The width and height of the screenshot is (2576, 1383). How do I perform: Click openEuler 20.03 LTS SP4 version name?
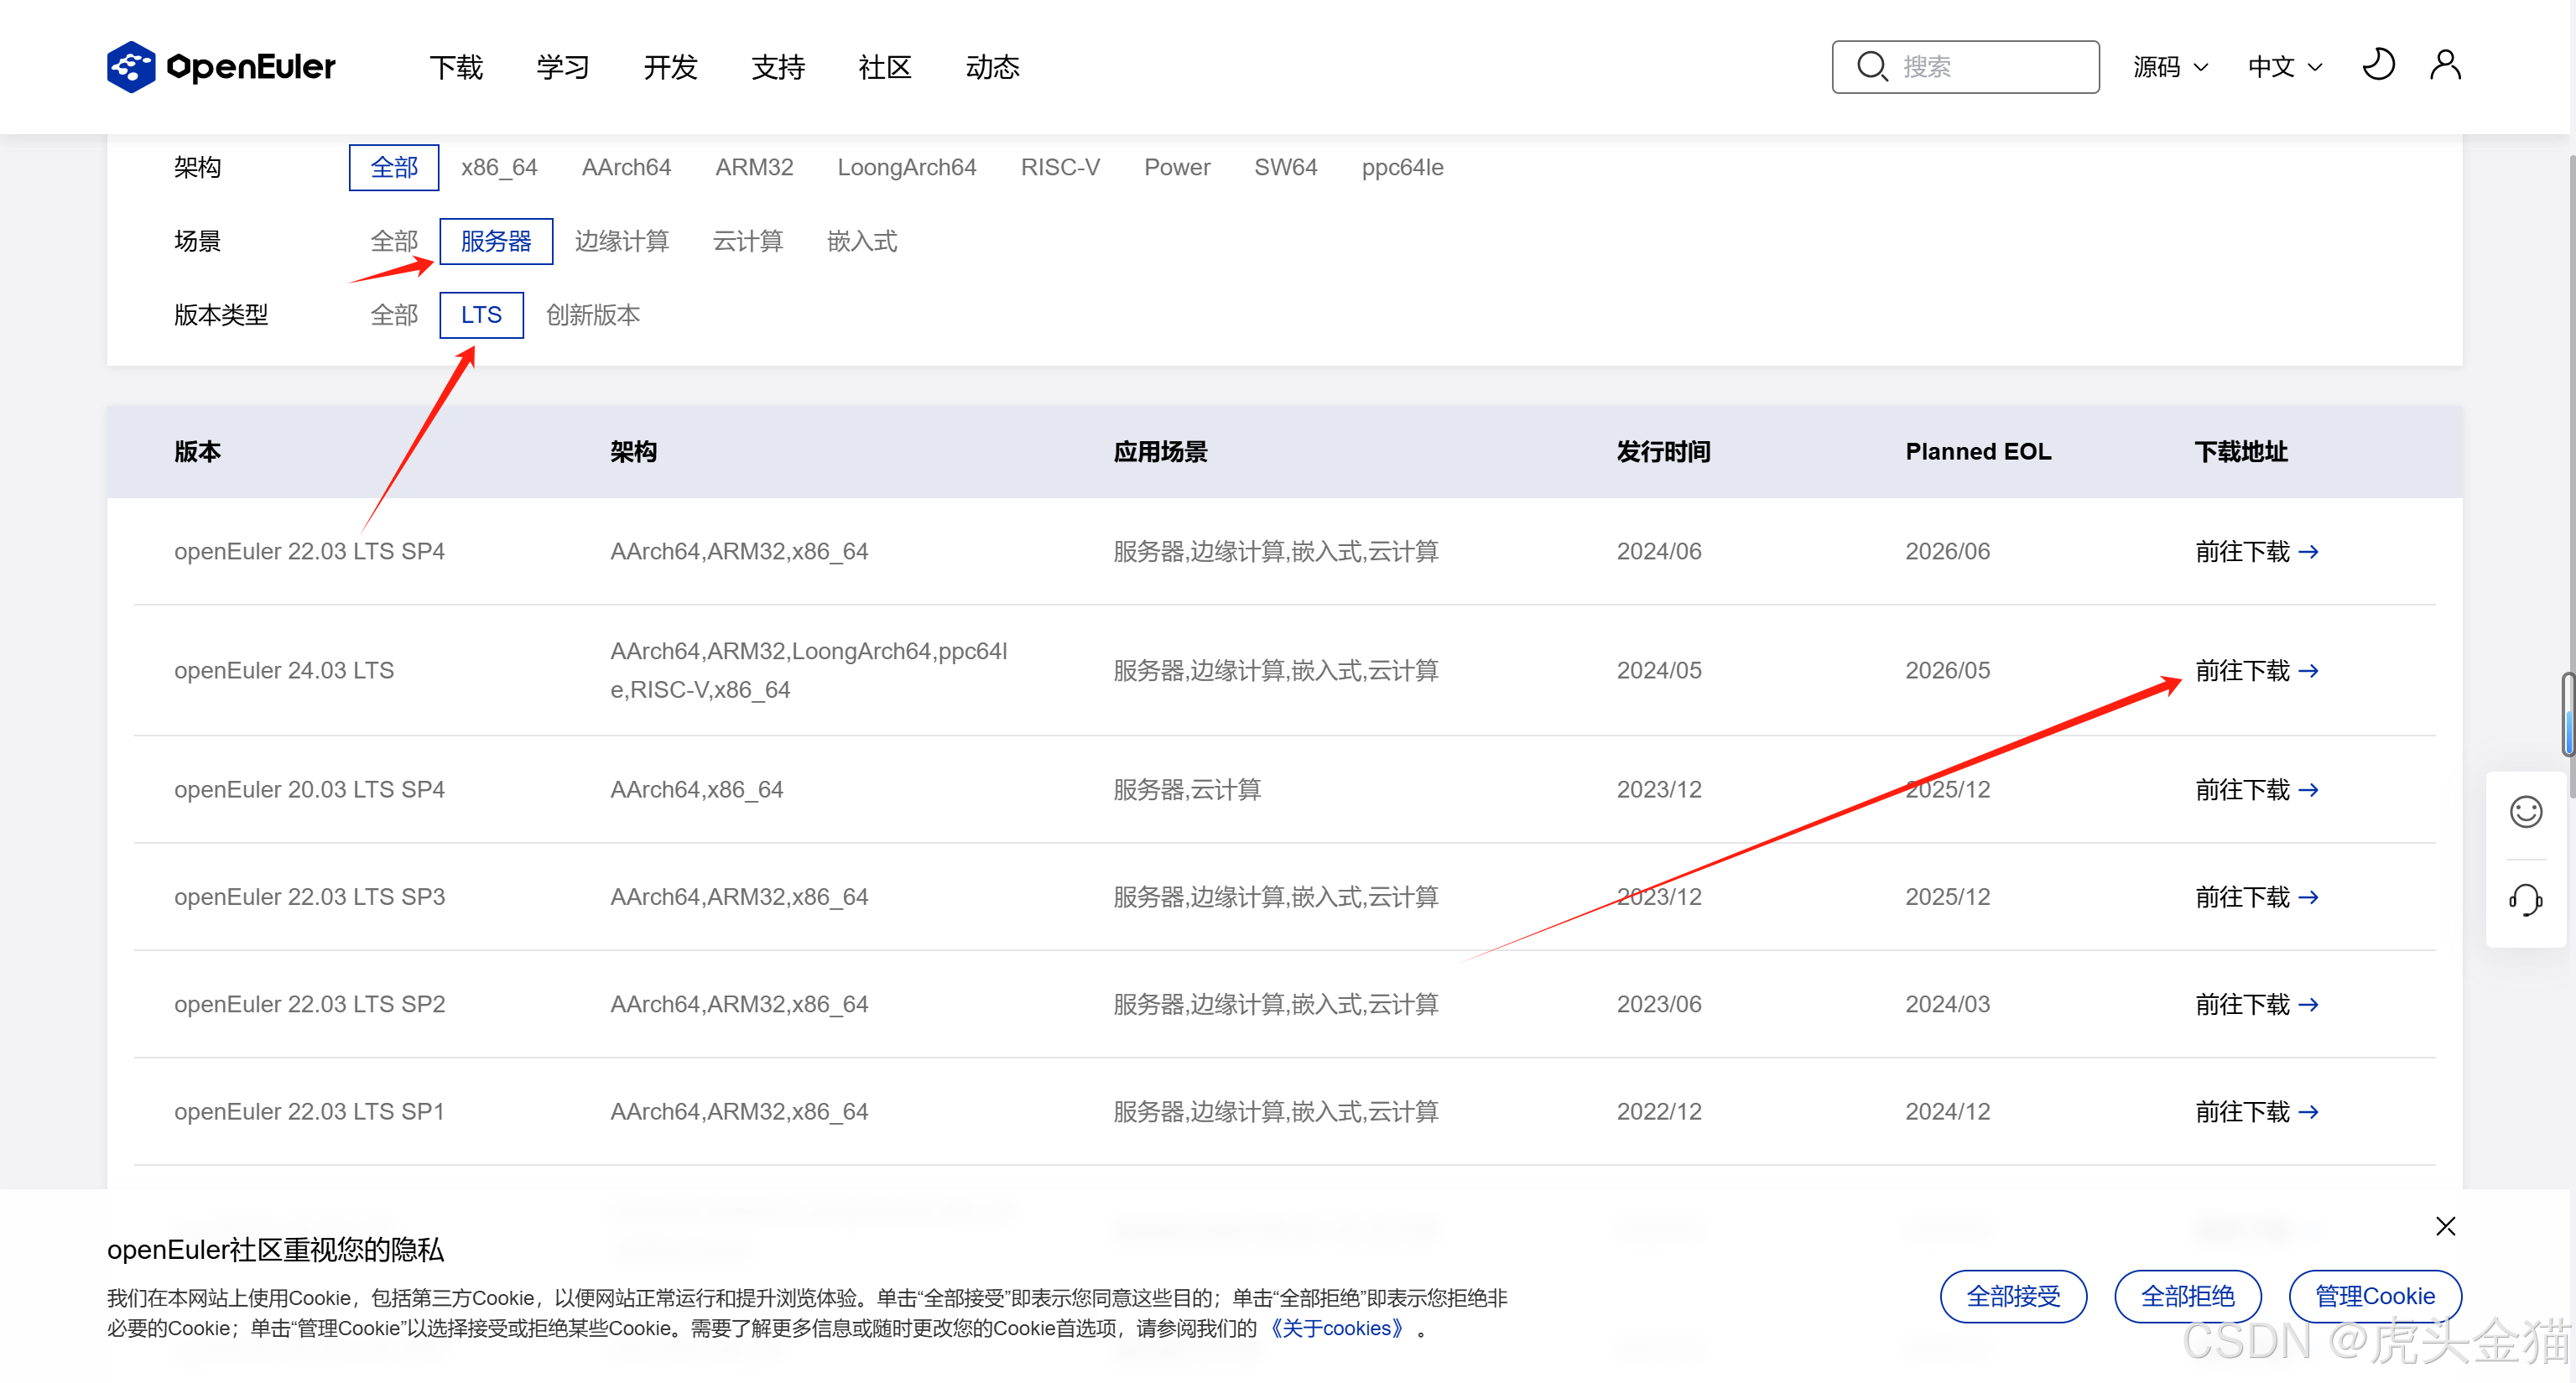click(x=309, y=789)
